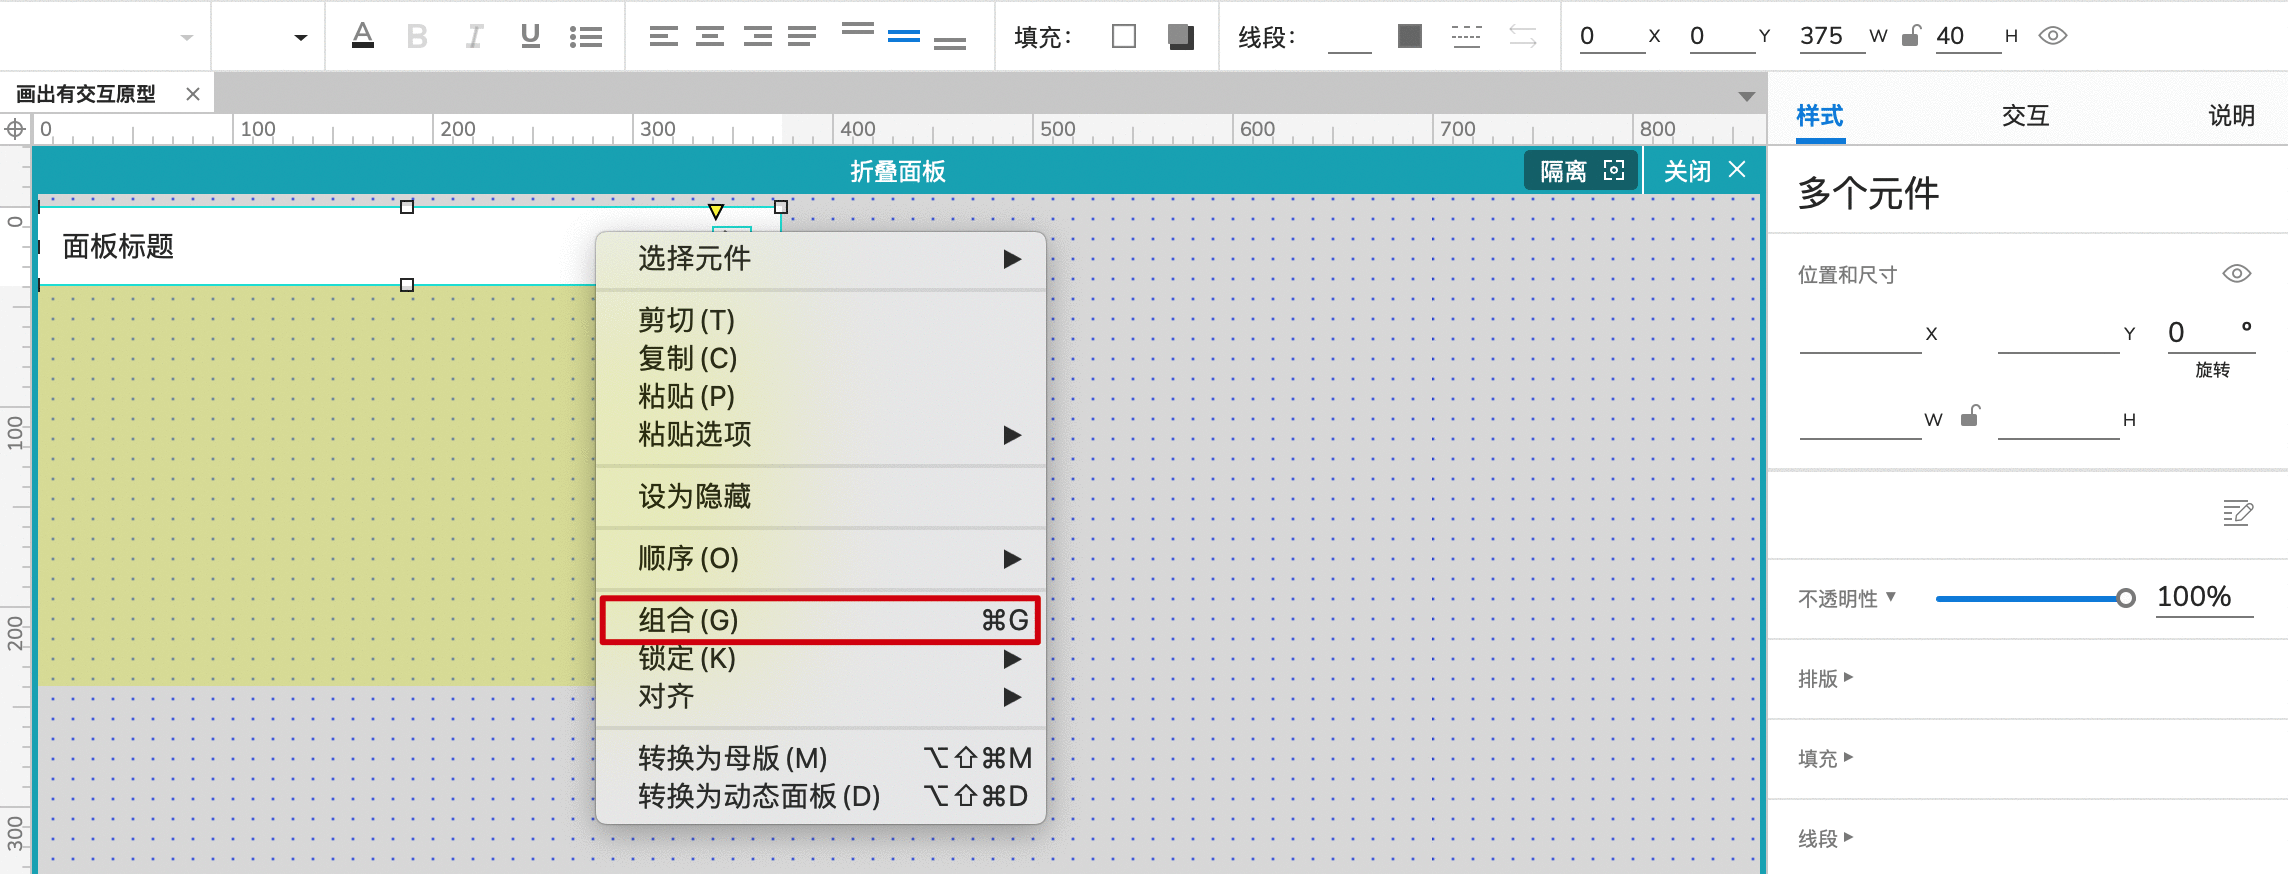2288x874 pixels.
Task: Choose 复制 (C) from context menu
Action: pos(821,358)
